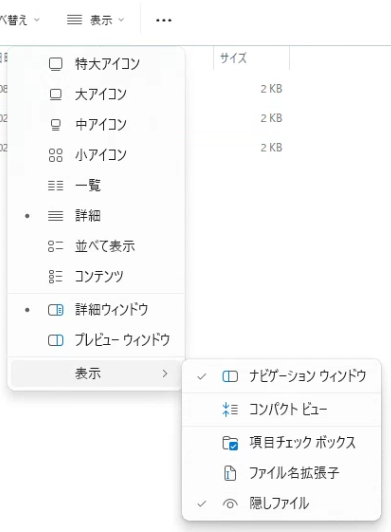Click the コンパクト ビュー icon

tap(230, 409)
